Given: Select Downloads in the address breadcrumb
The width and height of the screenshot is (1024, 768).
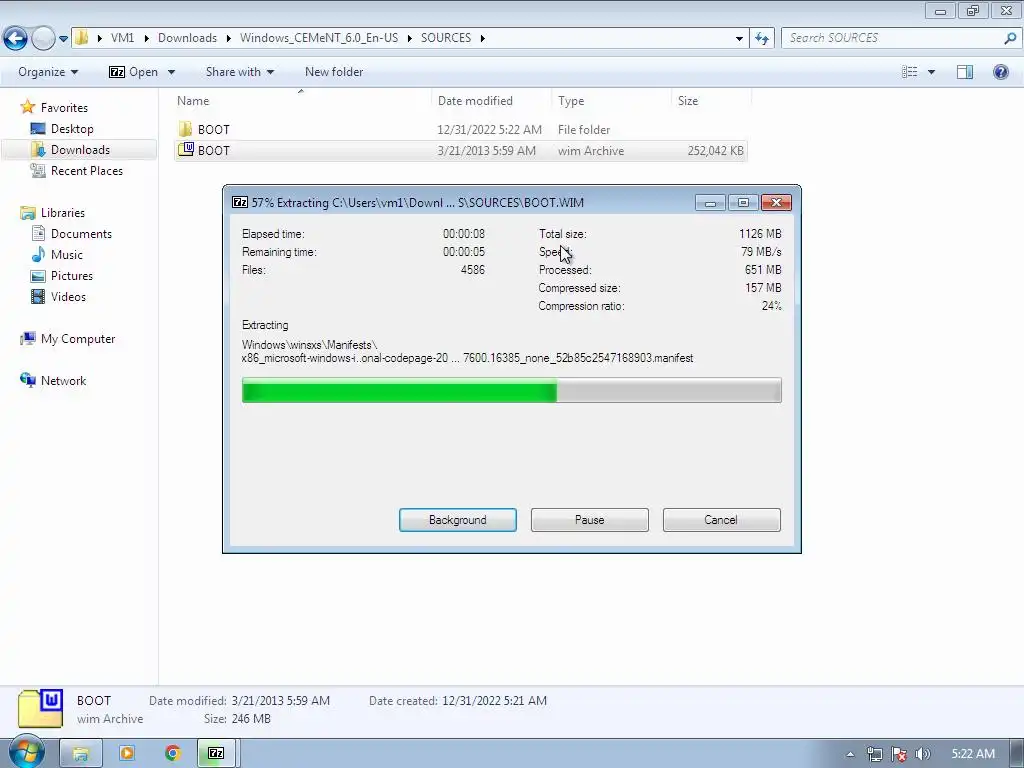Looking at the screenshot, I should tap(187, 38).
